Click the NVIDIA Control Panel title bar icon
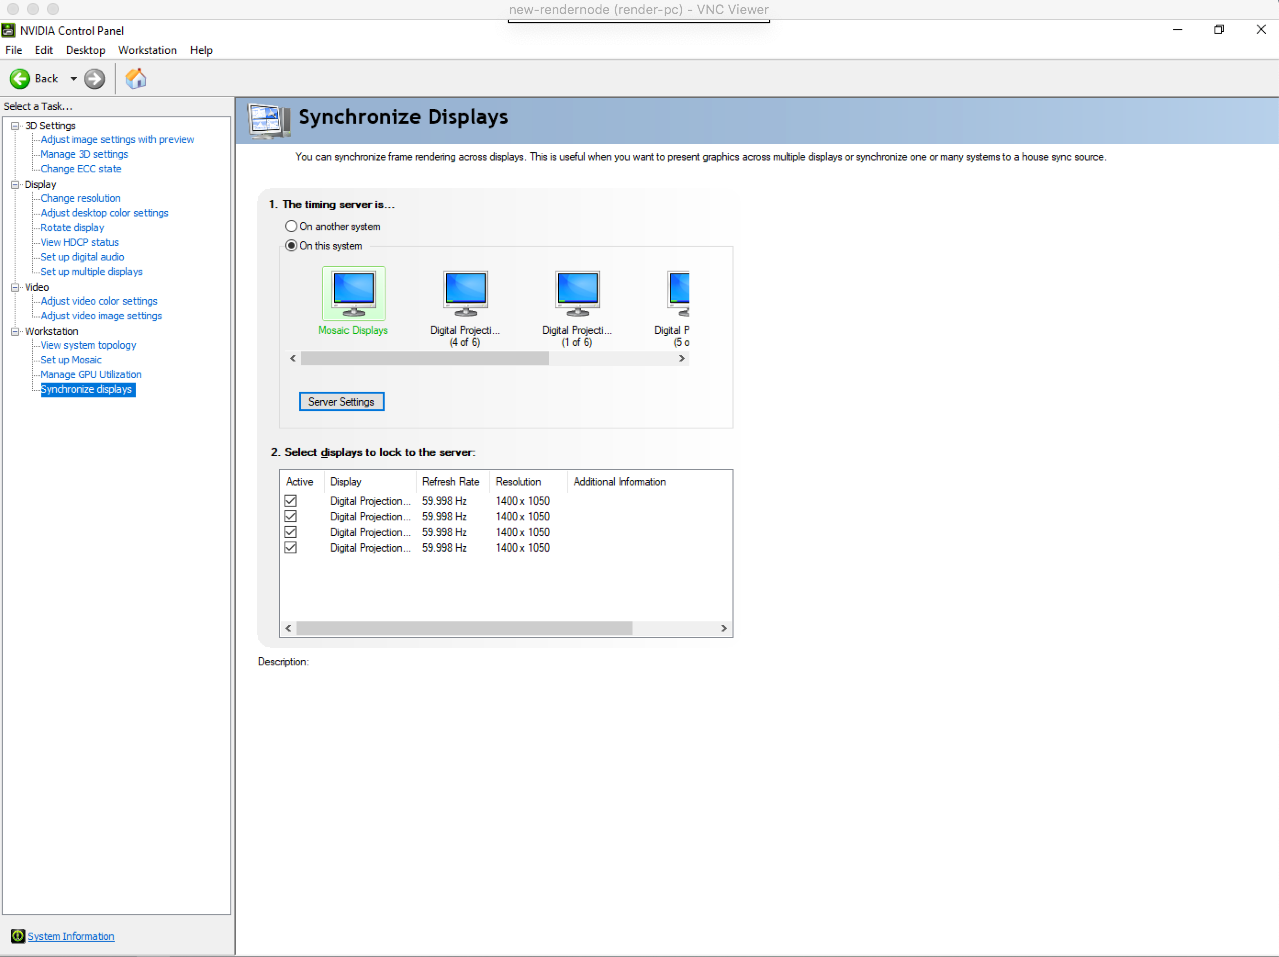The image size is (1279, 957). click(x=9, y=30)
